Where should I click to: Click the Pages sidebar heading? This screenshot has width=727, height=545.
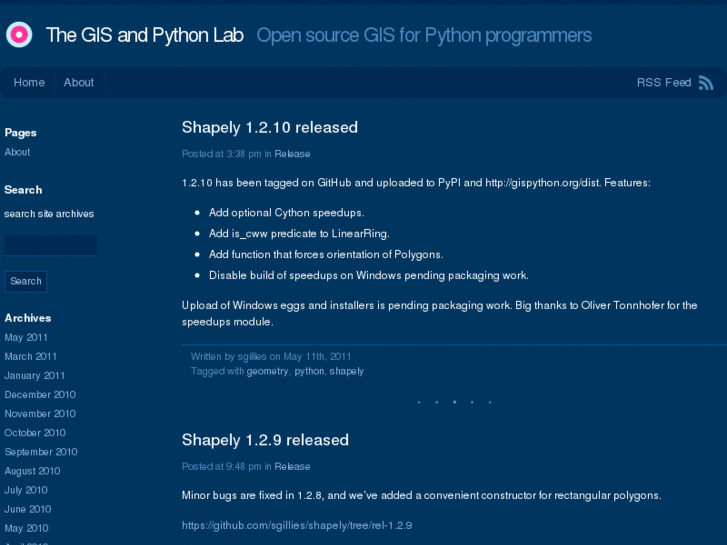(x=20, y=133)
